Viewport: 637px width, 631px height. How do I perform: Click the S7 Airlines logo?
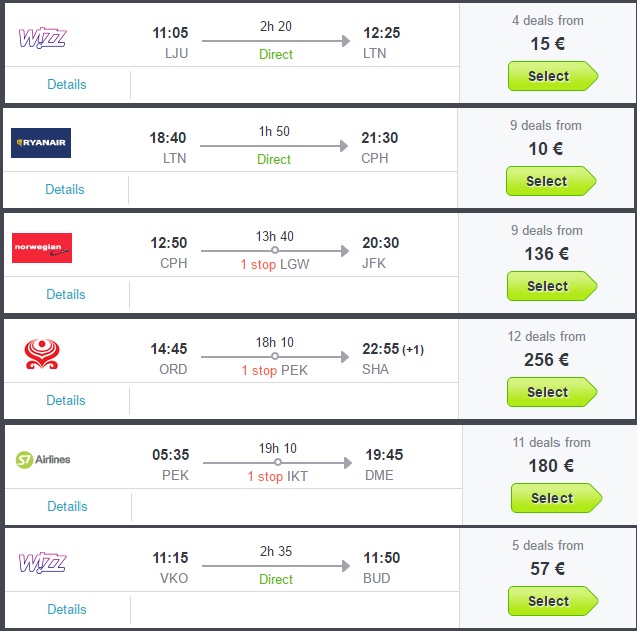tap(43, 459)
